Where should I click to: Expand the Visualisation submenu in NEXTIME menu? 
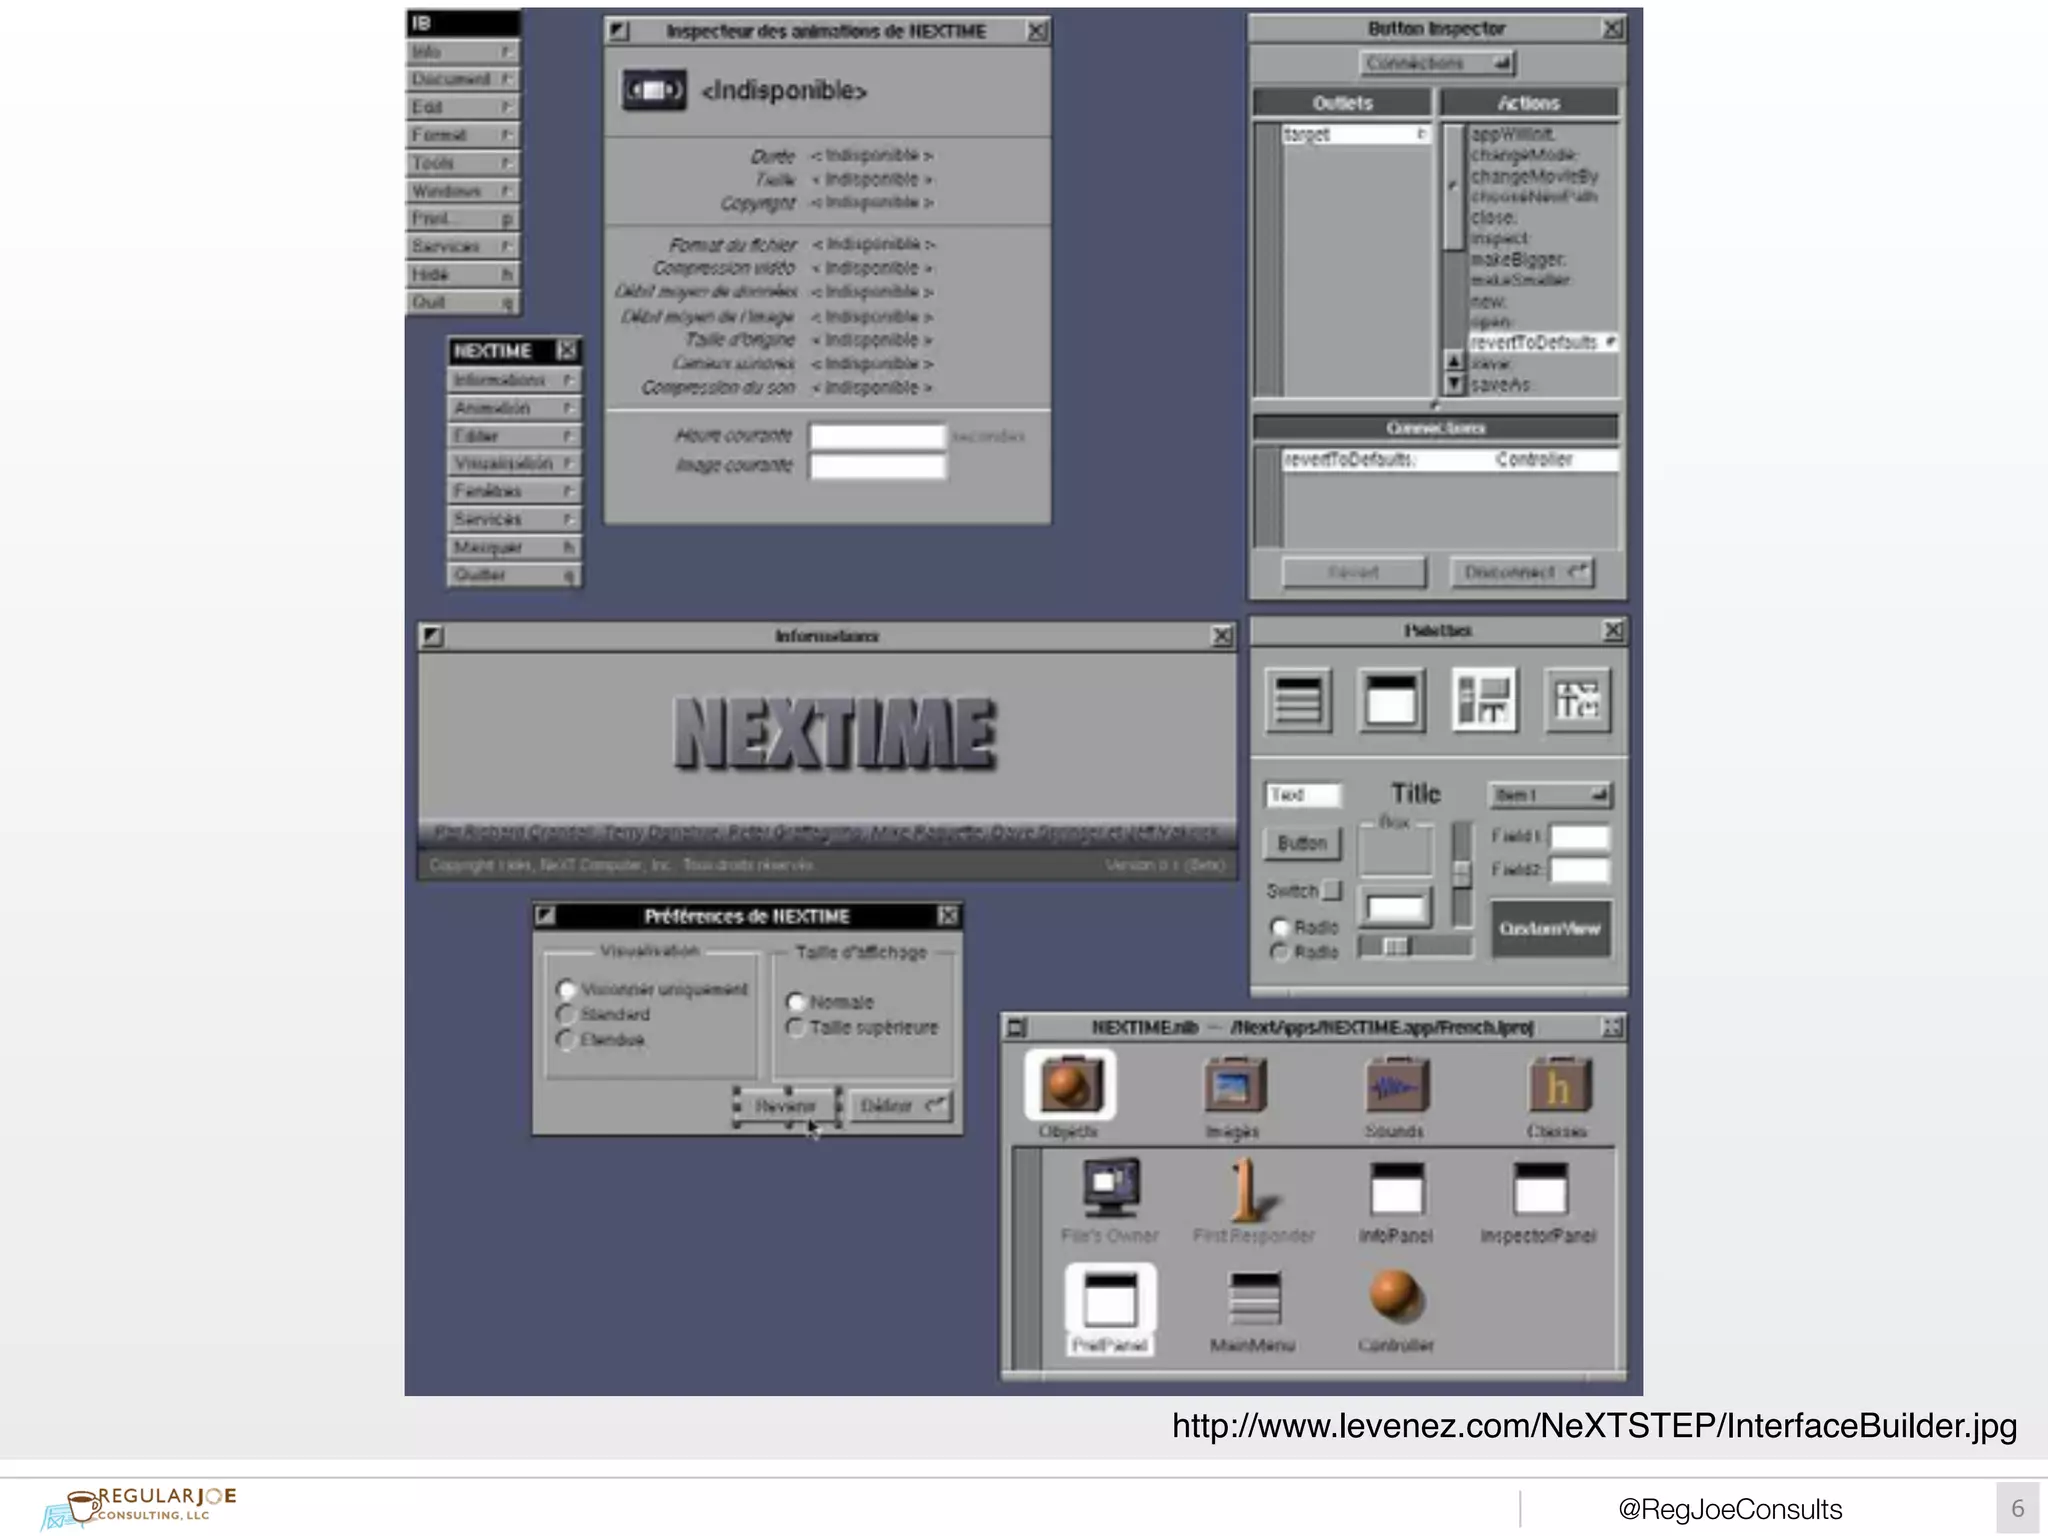click(x=514, y=464)
